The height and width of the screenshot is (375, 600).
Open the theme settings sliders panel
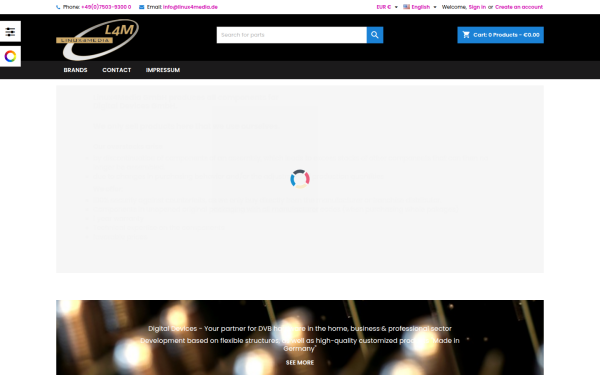(x=10, y=31)
